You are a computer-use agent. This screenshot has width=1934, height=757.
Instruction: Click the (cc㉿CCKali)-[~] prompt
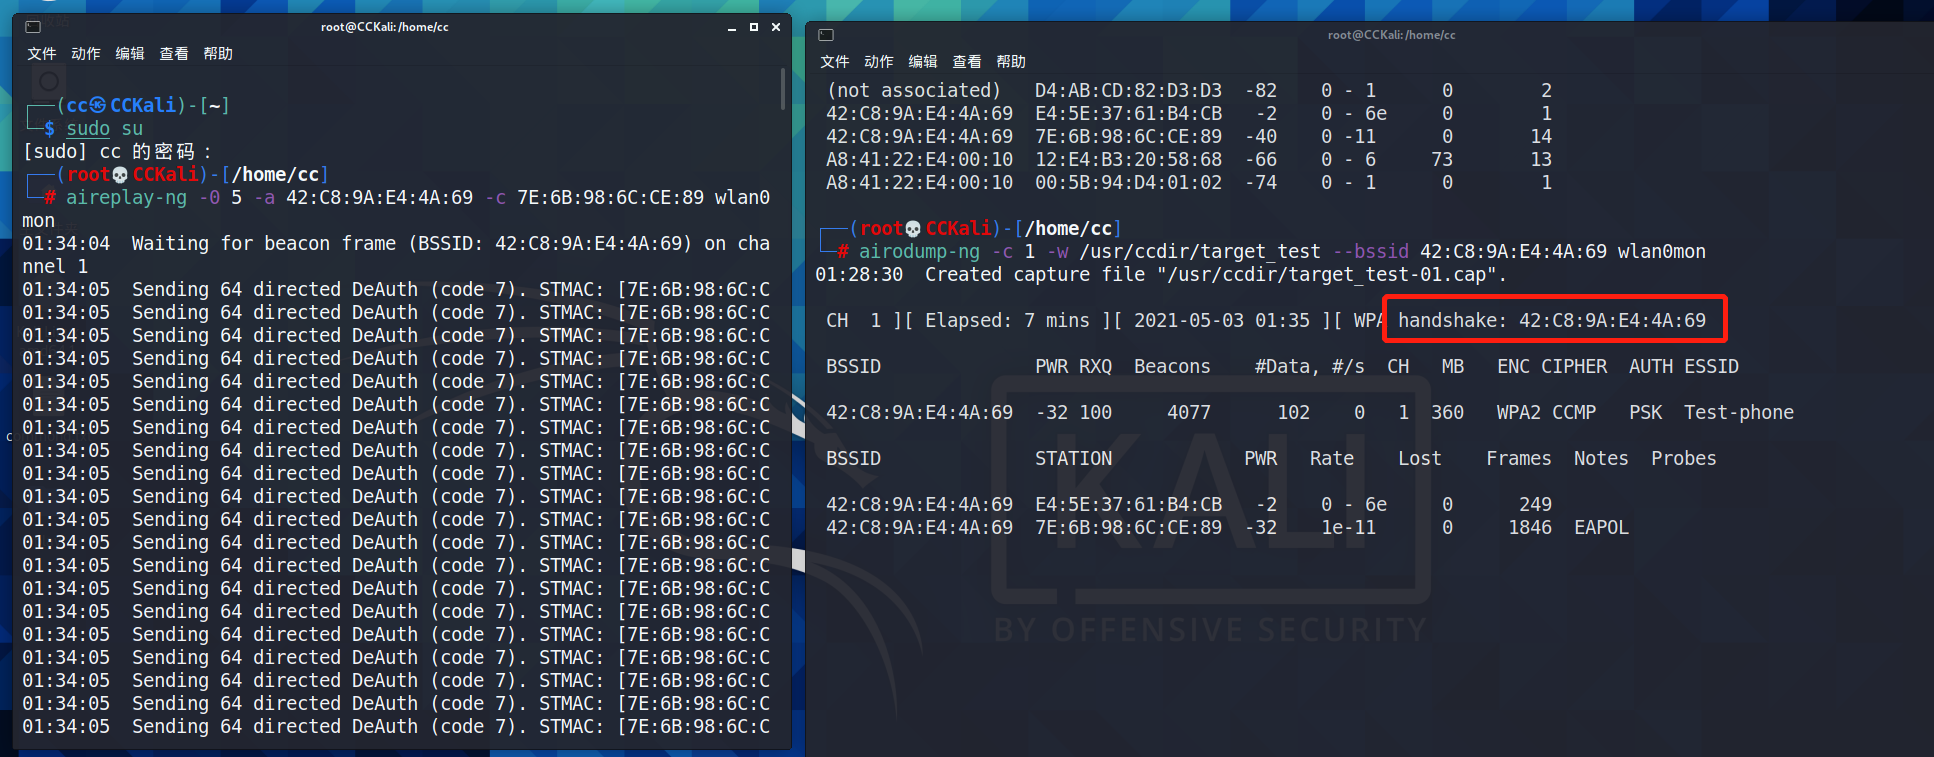pos(143,105)
